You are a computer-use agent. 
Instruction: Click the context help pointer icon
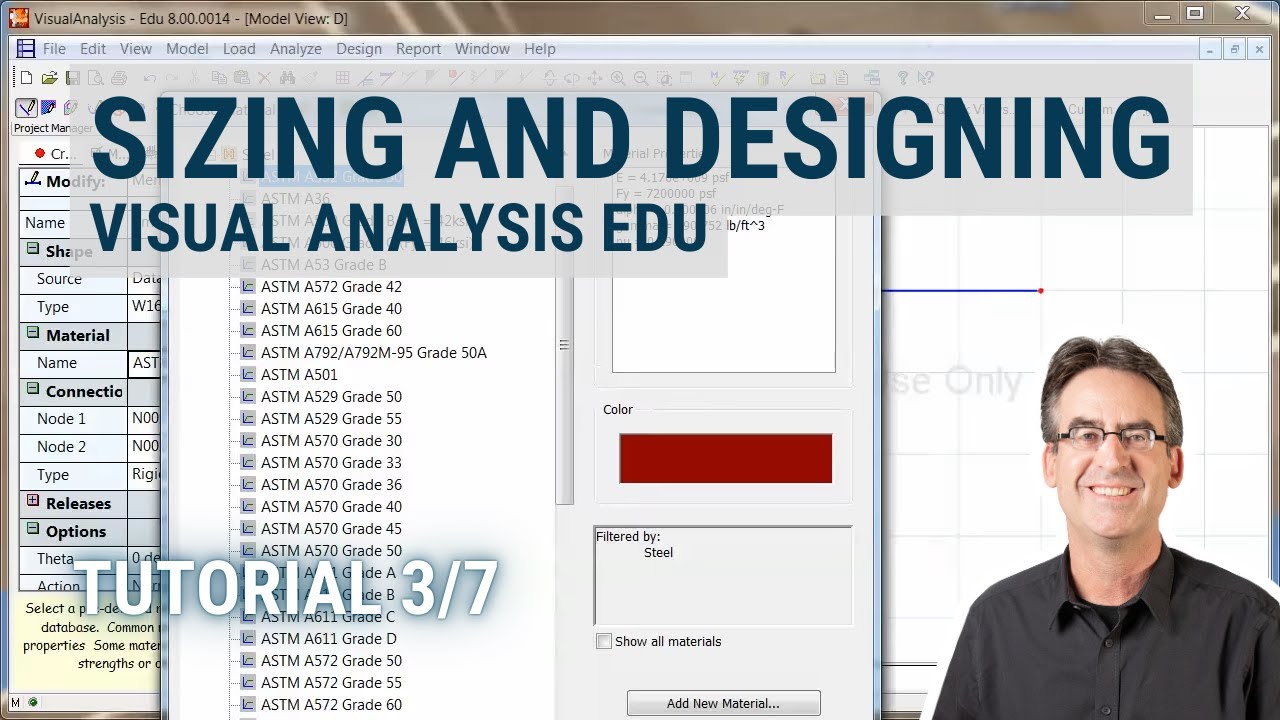coord(925,78)
